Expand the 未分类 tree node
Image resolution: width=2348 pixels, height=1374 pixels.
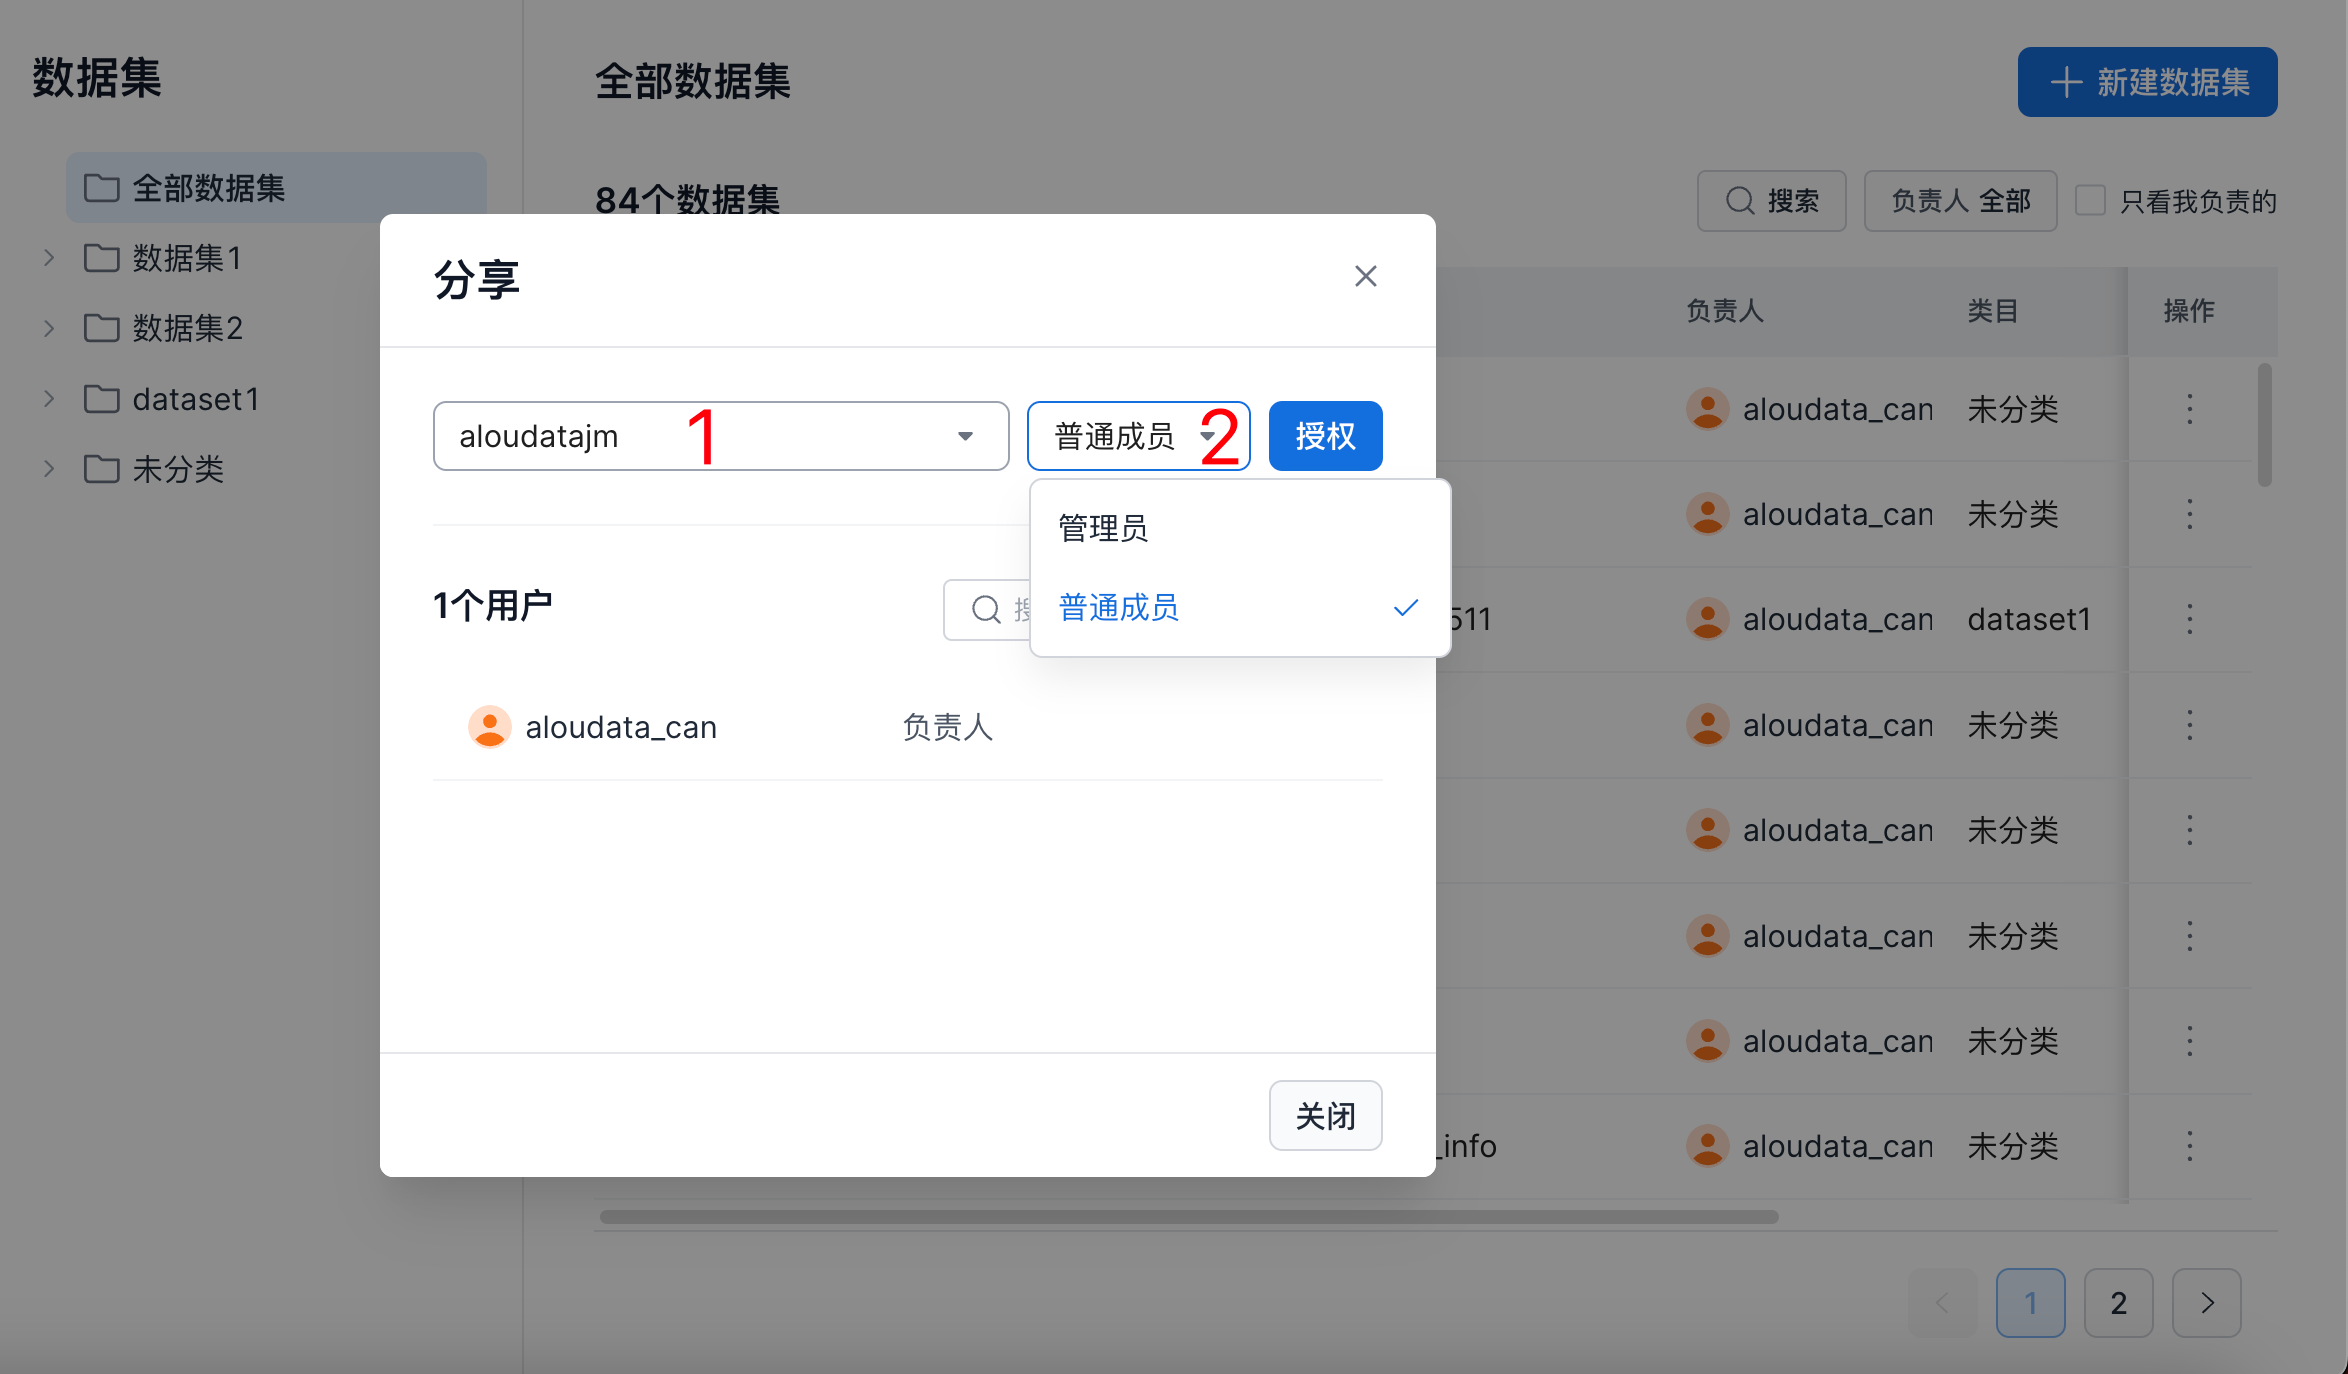(49, 469)
